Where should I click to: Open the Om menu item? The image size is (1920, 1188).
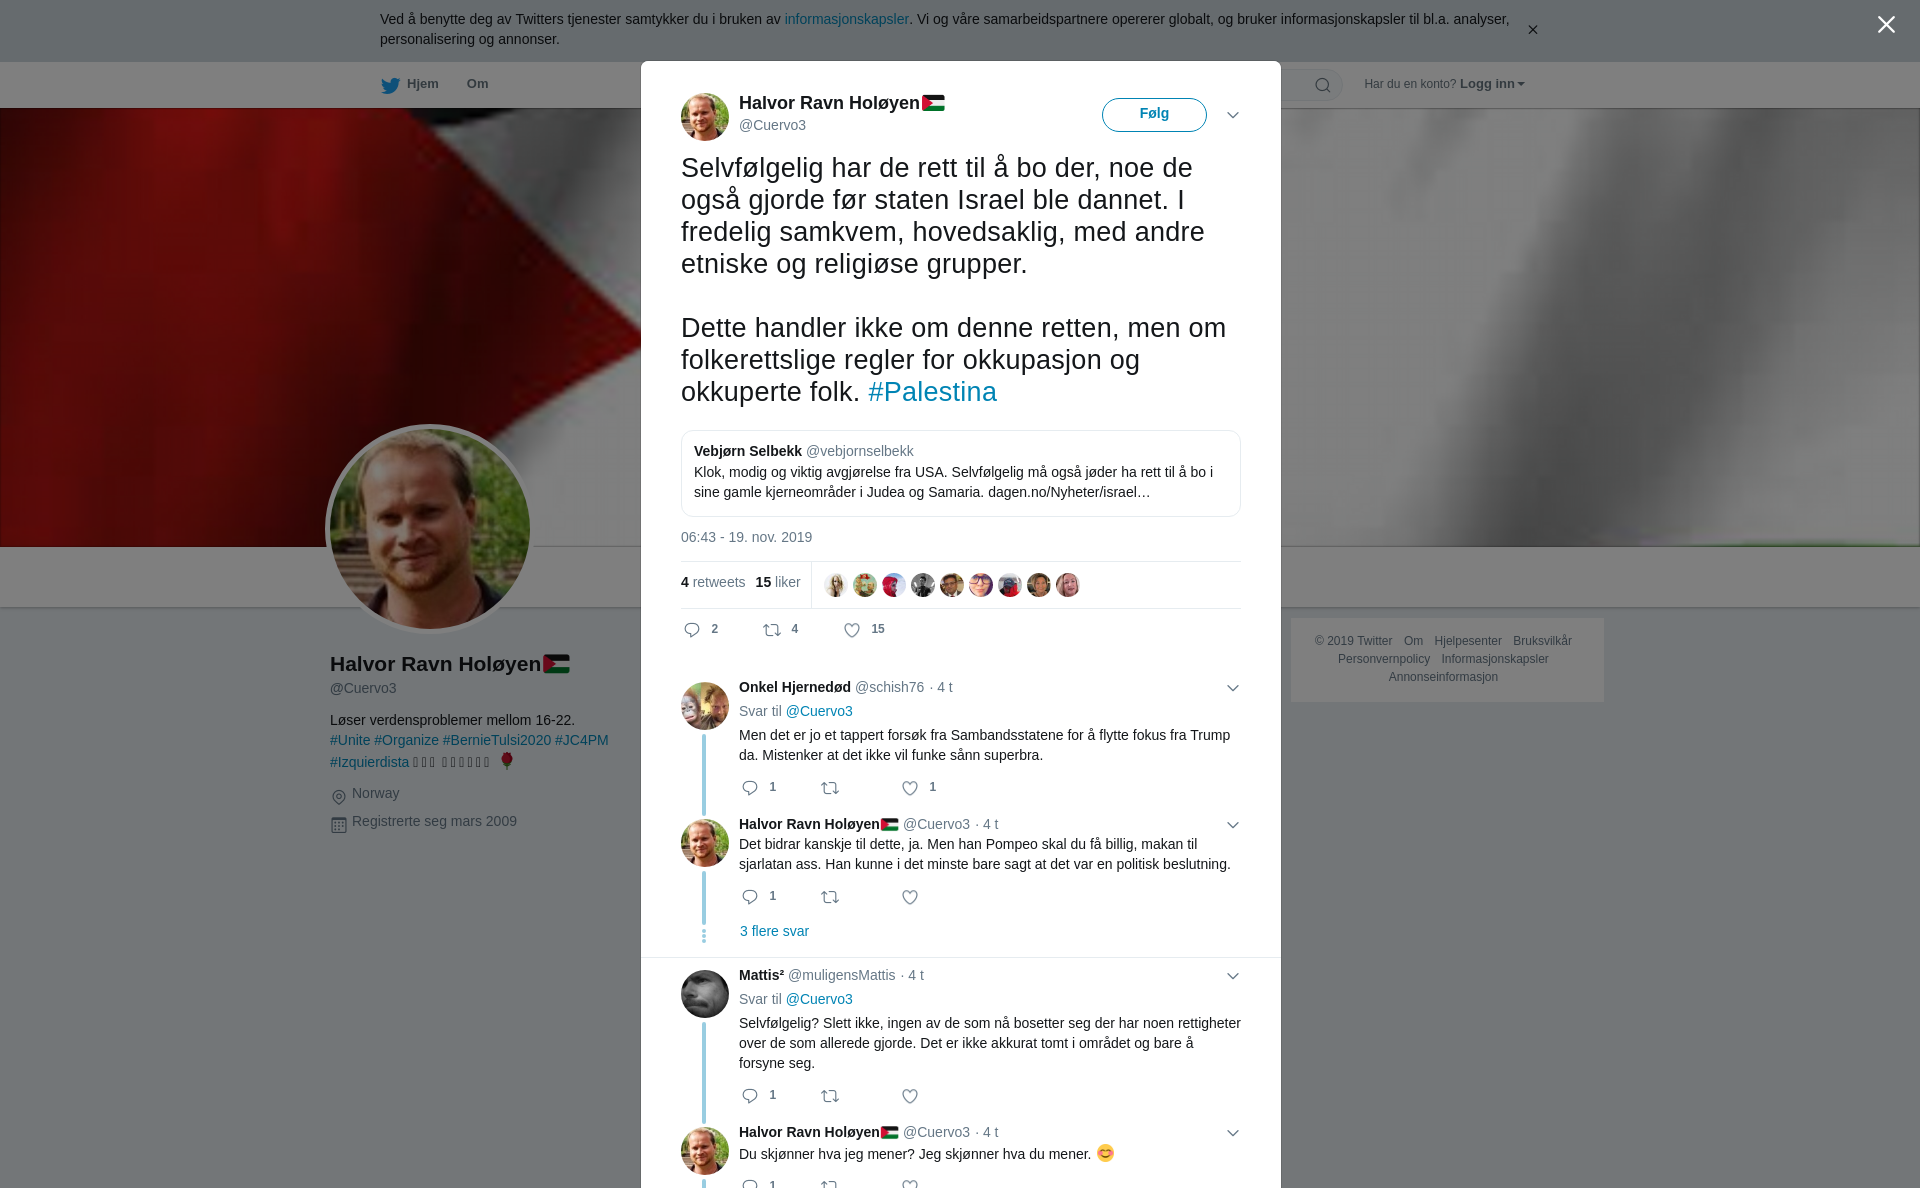[x=477, y=84]
